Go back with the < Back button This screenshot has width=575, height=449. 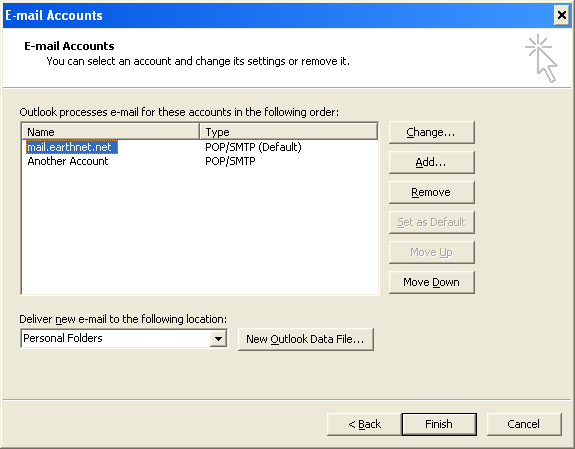[364, 424]
